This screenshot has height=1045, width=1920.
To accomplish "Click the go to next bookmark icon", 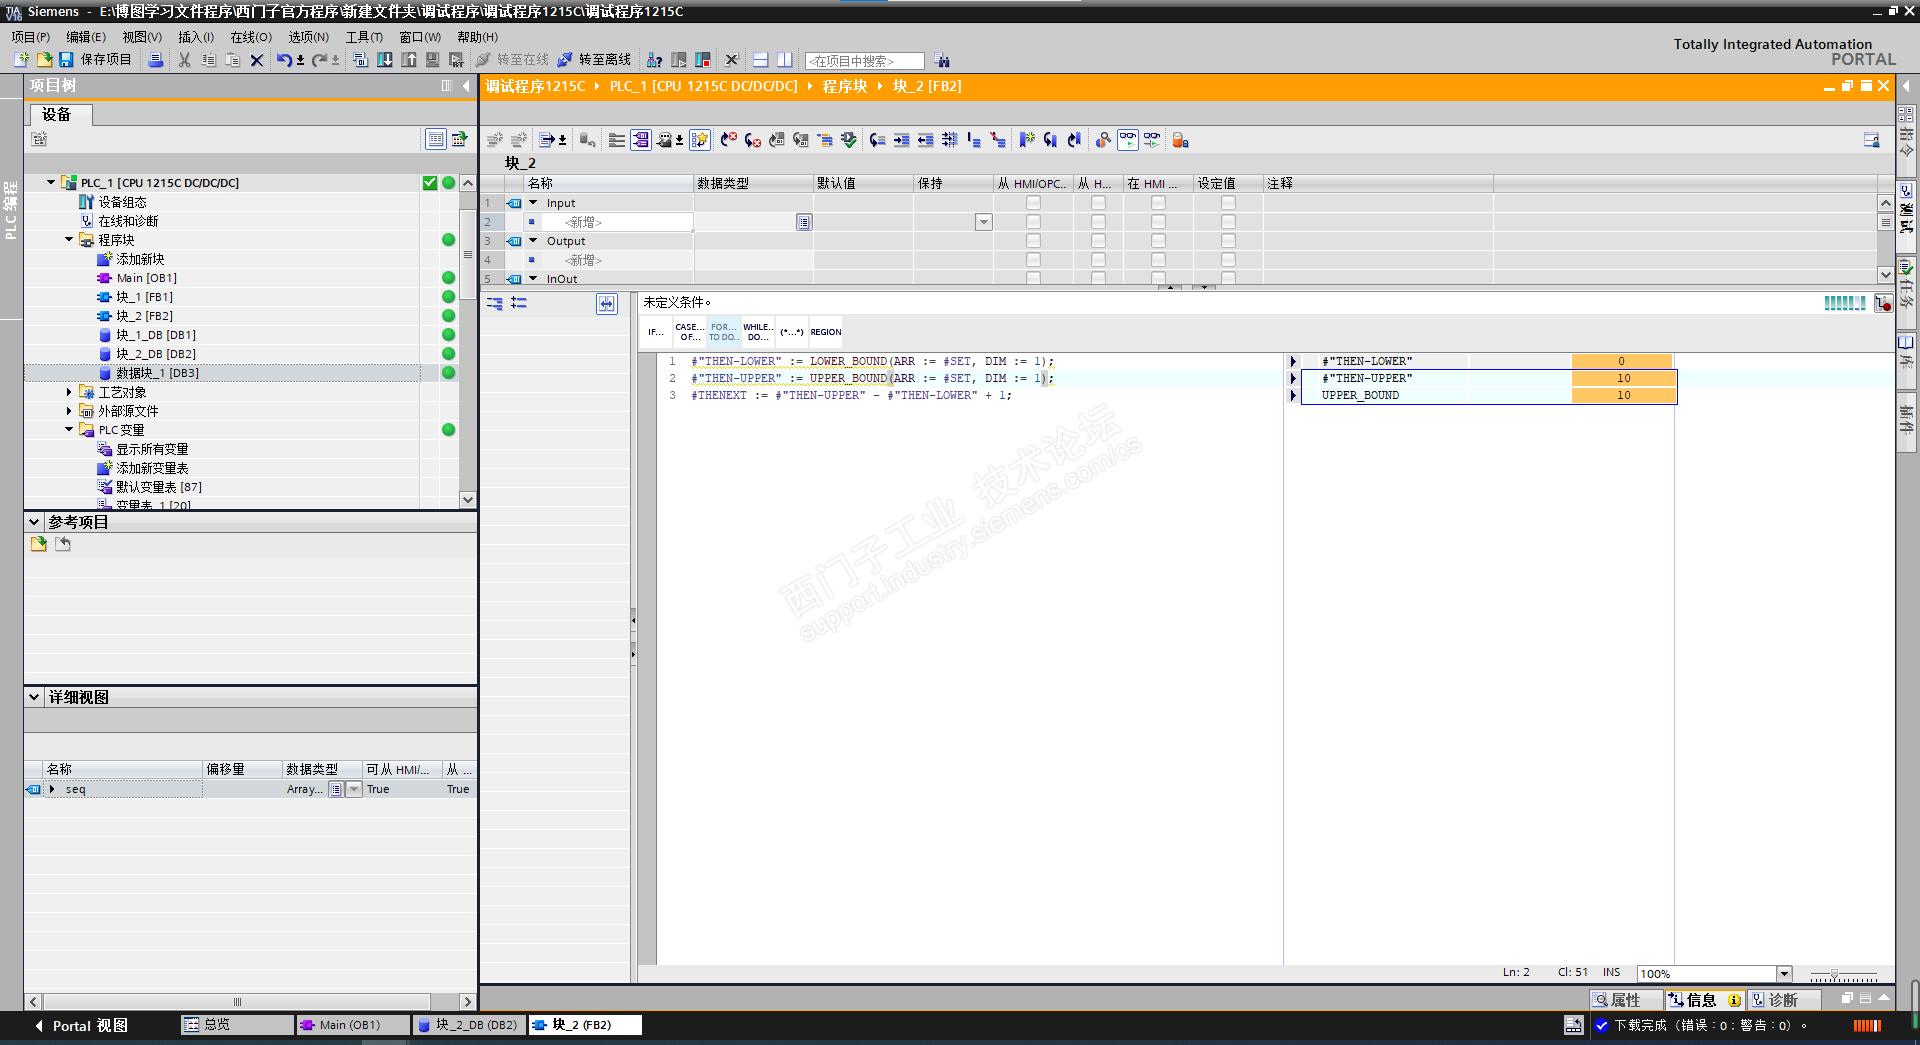I will tap(1050, 140).
